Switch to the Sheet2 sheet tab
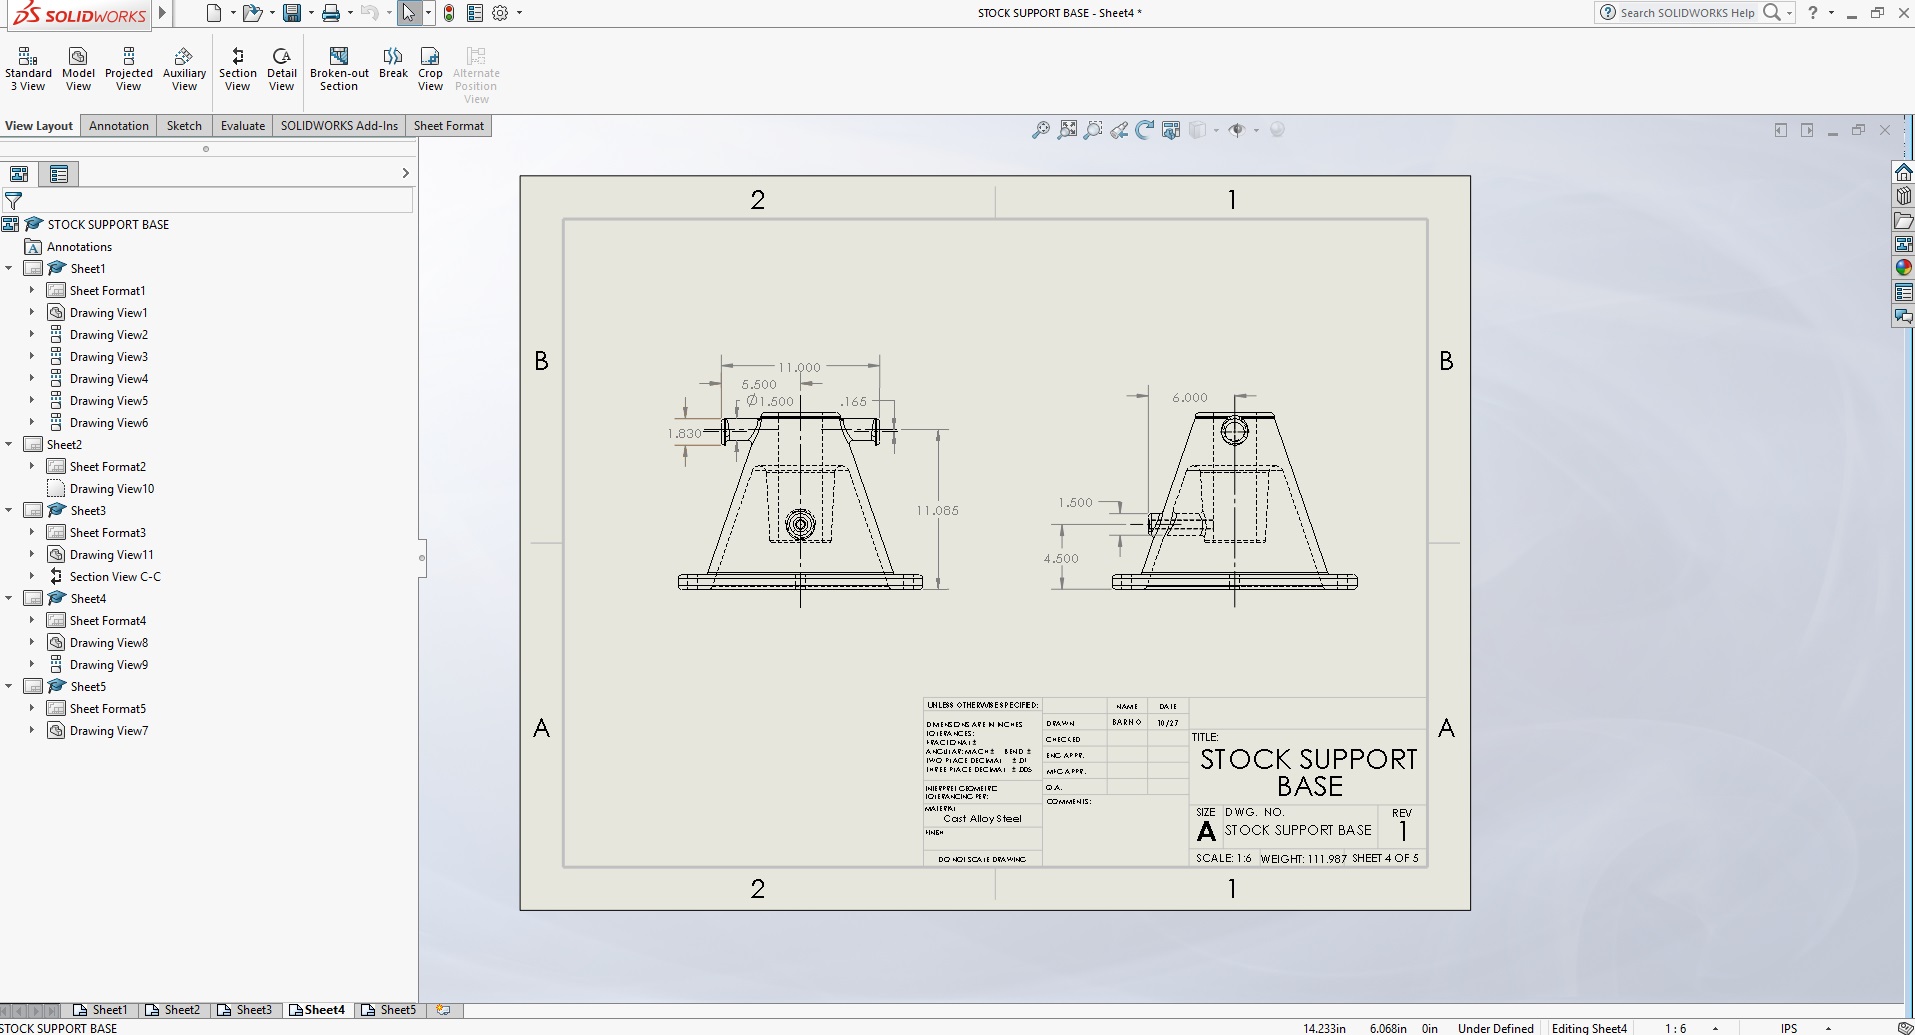The image size is (1915, 1035). pyautogui.click(x=181, y=1010)
